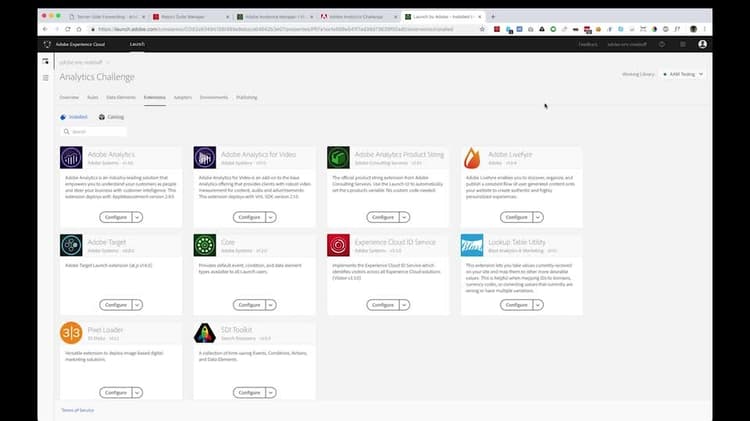This screenshot has height=421, width=750.
Task: Configure the Adobe Target extension
Action: [x=116, y=305]
